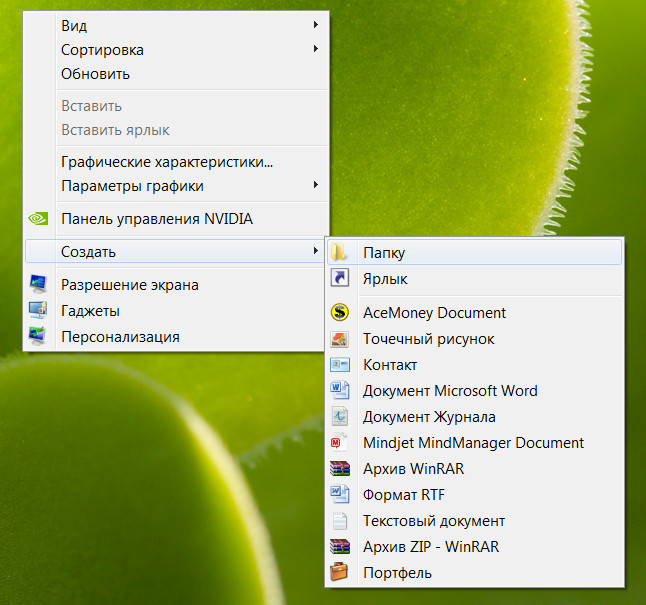Open the Вид menu item

176,26
